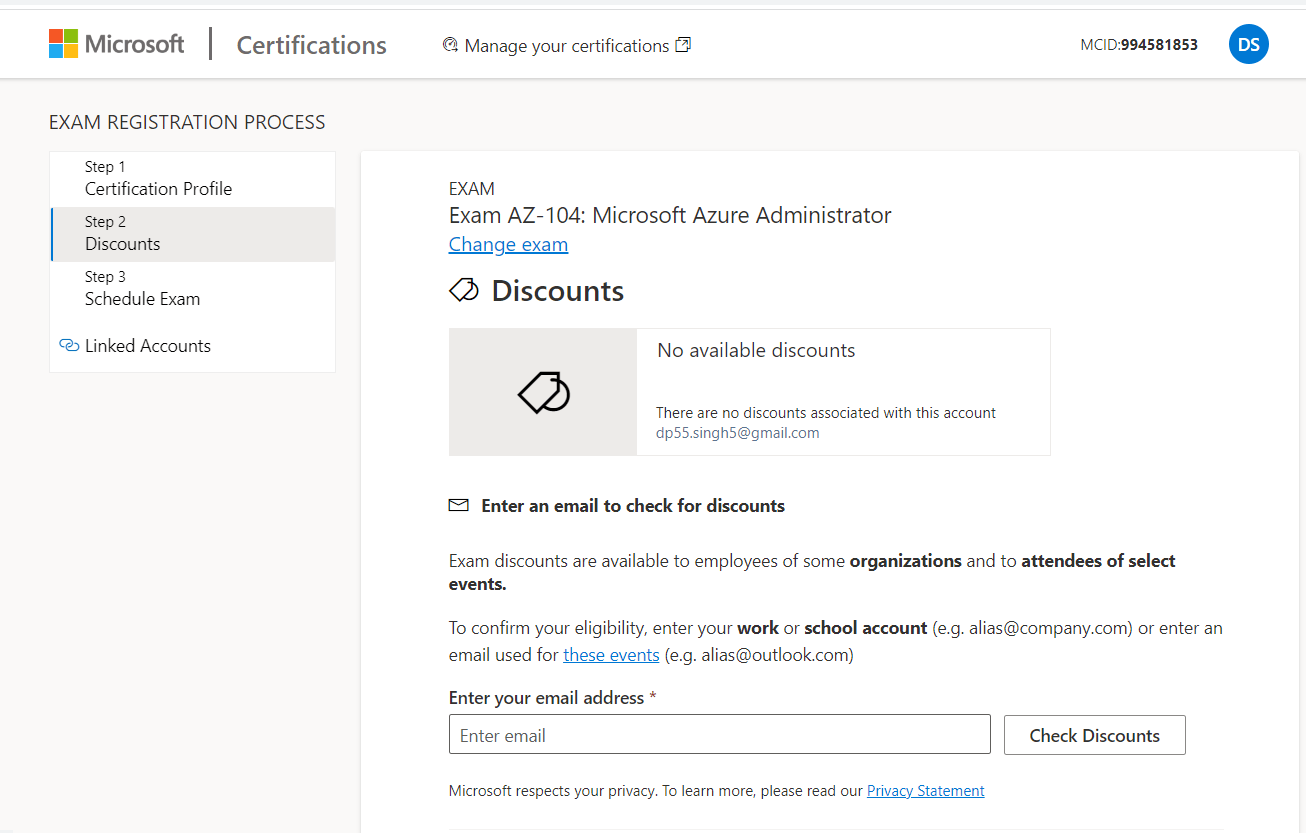Select Step 2 Discounts
This screenshot has width=1306, height=833.
193,234
